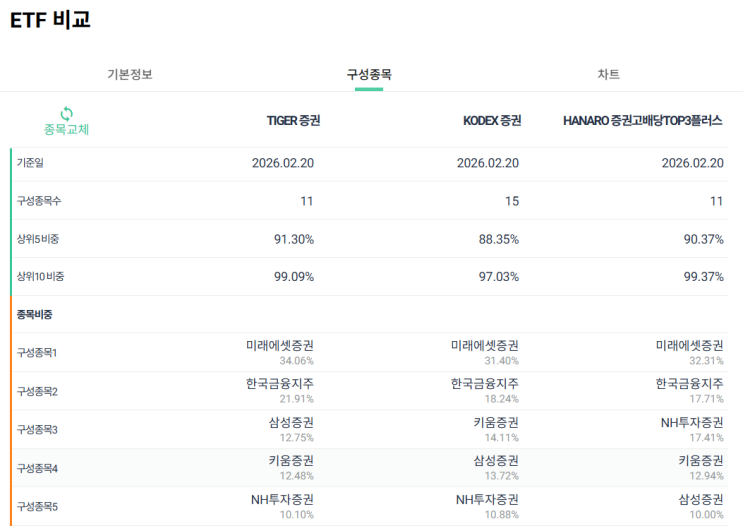Switch to the 기본정보 tab
Image resolution: width=743 pixels, height=526 pixels.
tap(130, 74)
